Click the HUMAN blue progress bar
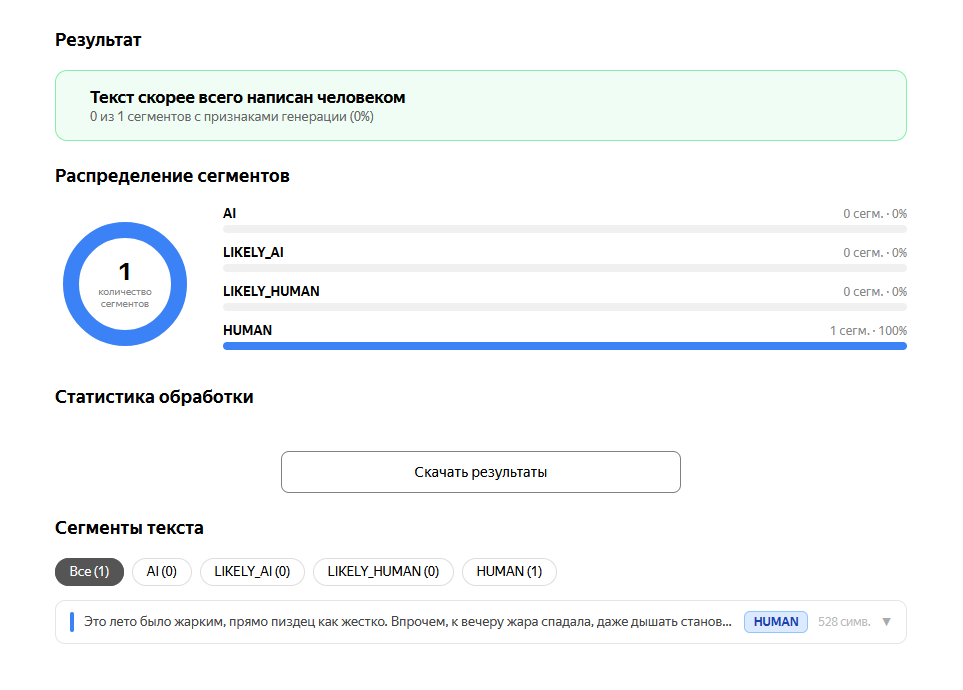 tap(564, 346)
